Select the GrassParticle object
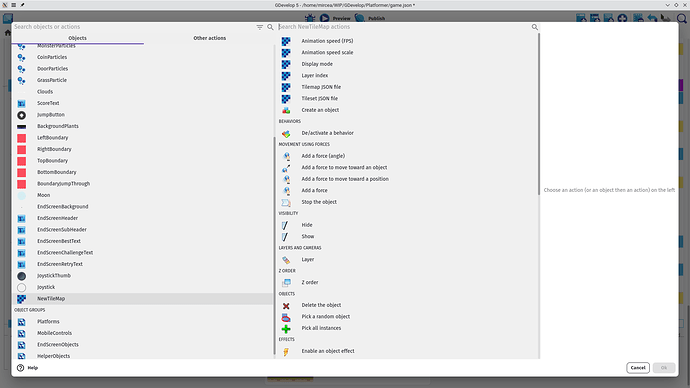690x388 pixels. point(143,80)
